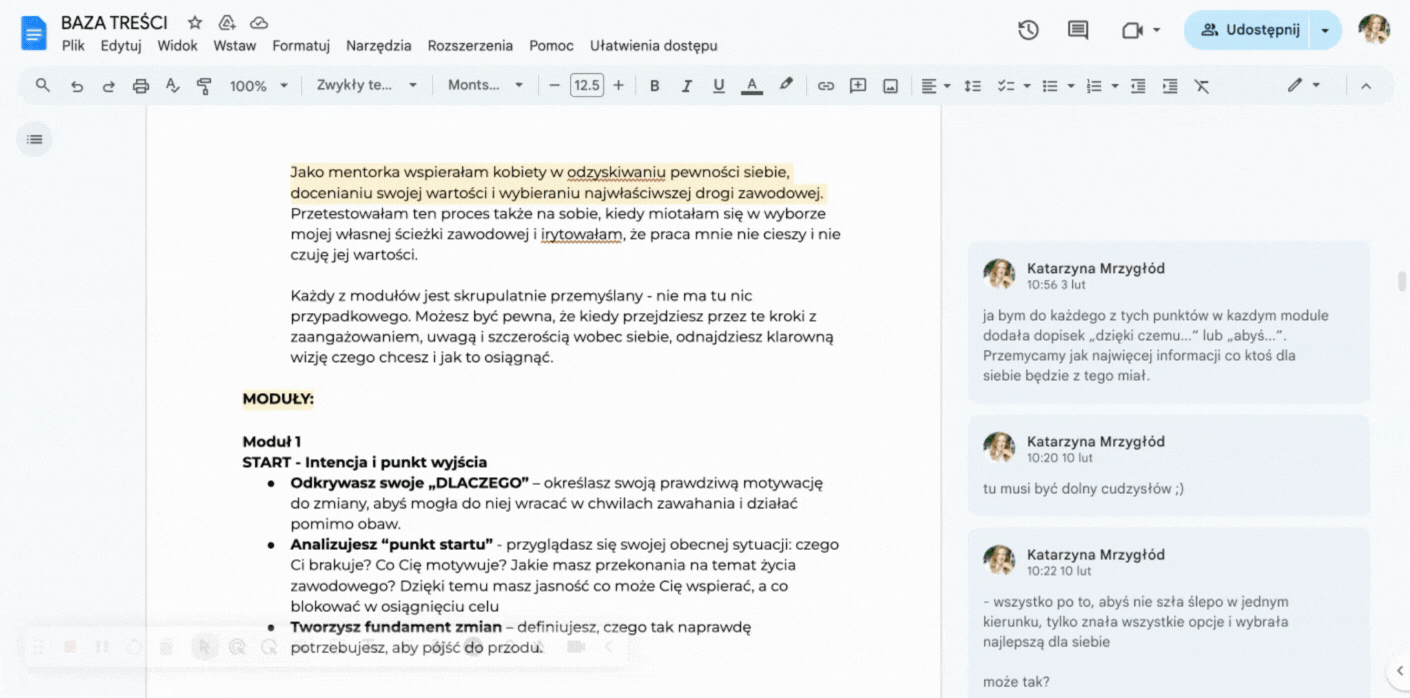Click the clear formatting icon
Image resolution: width=1410 pixels, height=698 pixels.
[x=1202, y=86]
